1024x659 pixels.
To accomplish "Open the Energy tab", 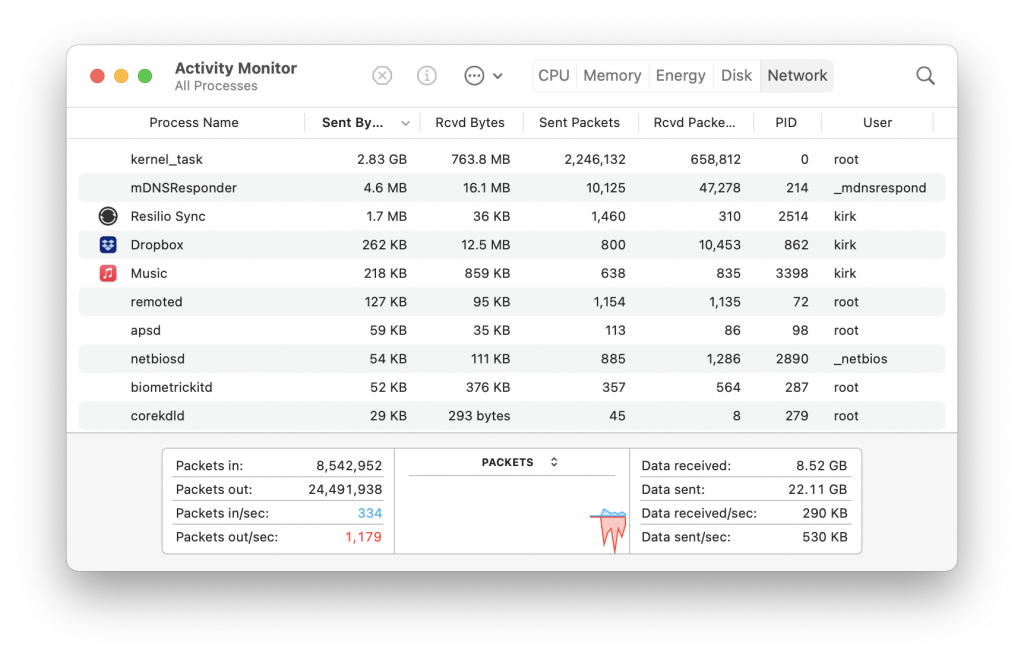I will [x=680, y=76].
